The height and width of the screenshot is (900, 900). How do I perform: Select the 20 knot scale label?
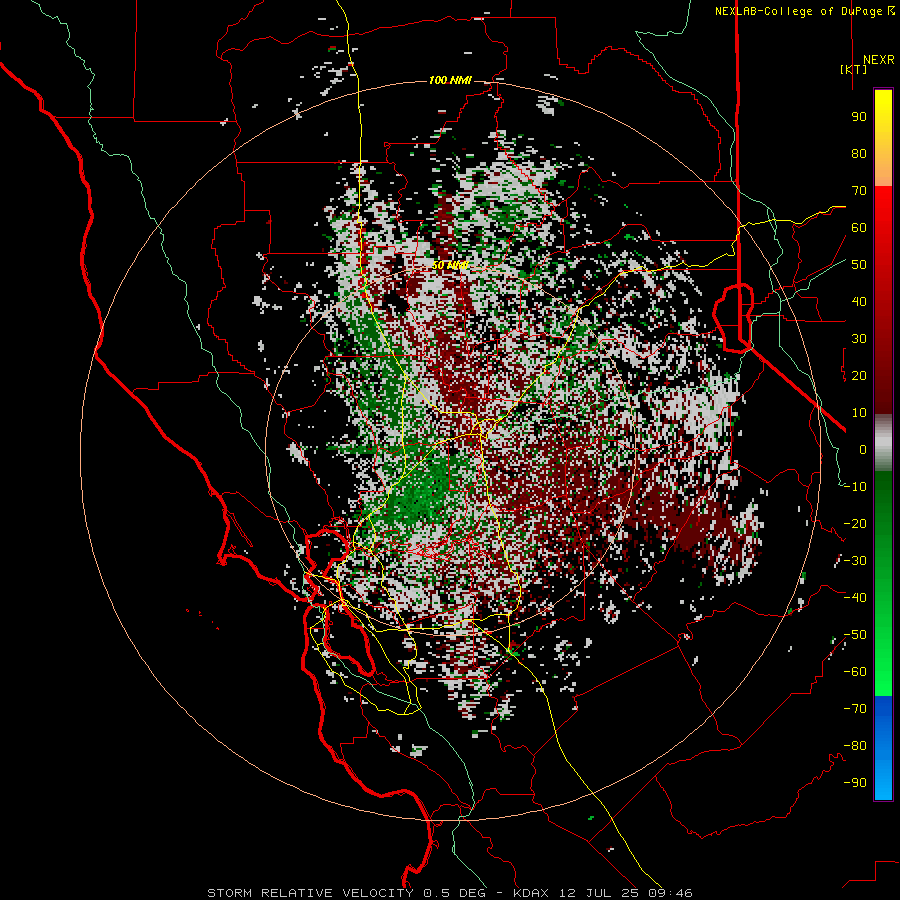tap(859, 376)
